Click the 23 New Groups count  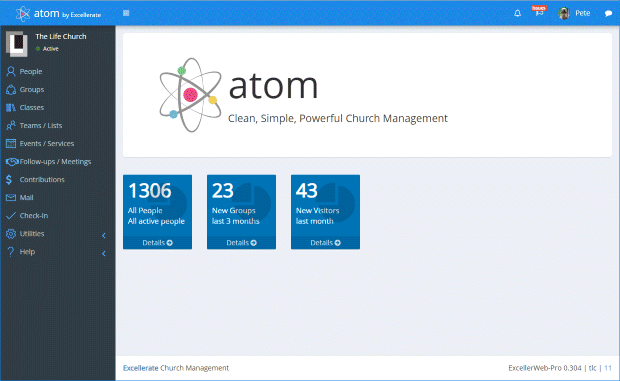[x=223, y=190]
